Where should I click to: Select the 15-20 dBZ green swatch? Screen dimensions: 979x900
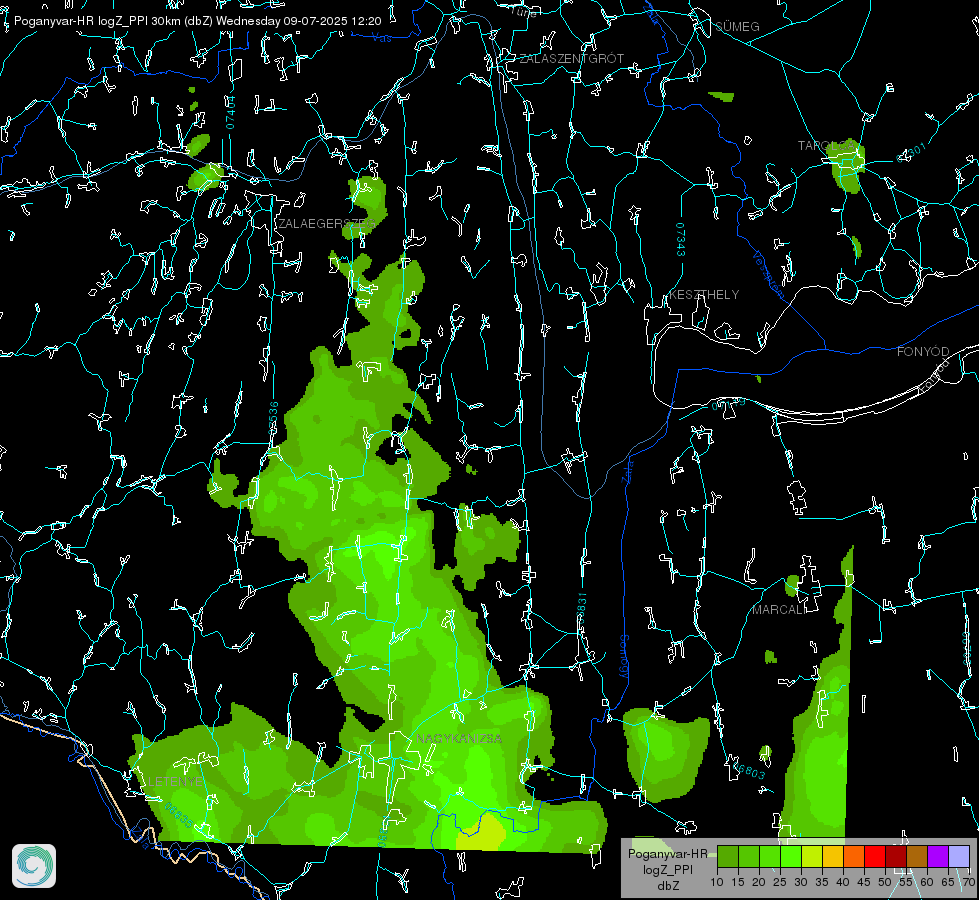[x=749, y=856]
